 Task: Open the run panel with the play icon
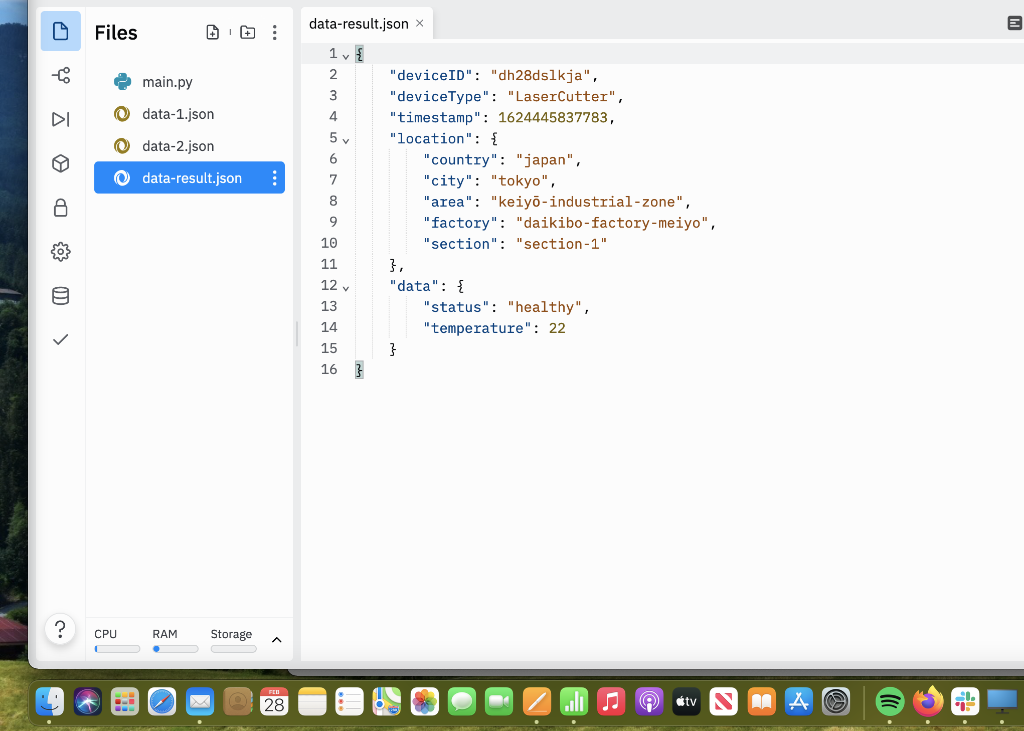click(60, 119)
